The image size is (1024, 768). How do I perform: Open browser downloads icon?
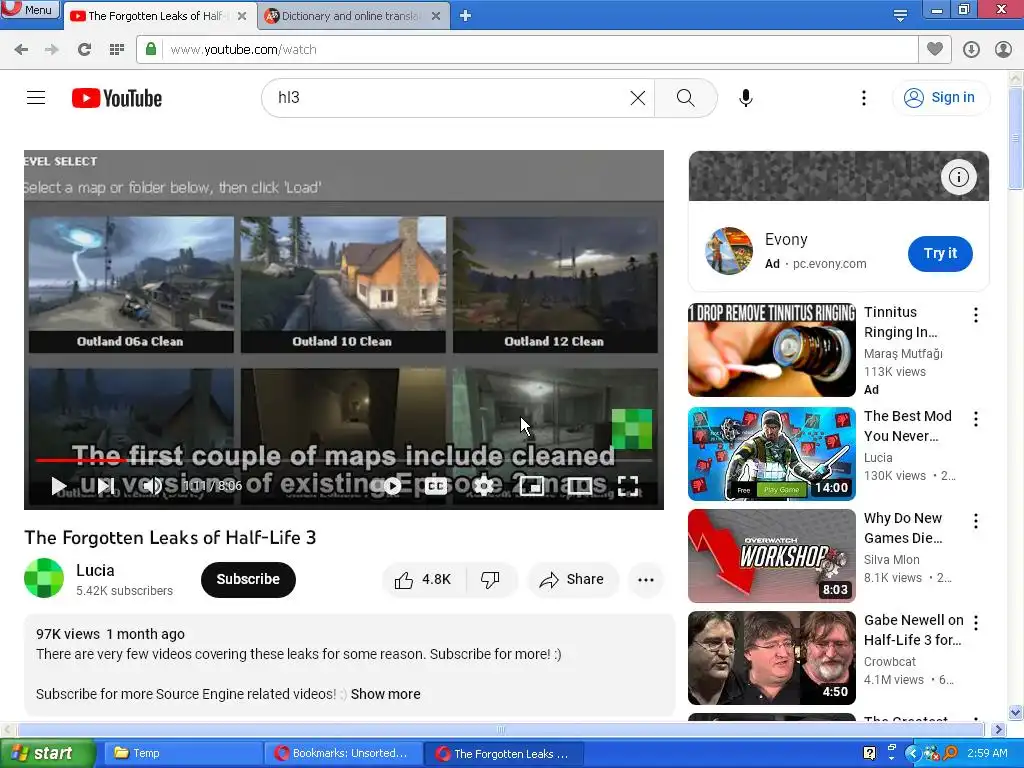971,50
